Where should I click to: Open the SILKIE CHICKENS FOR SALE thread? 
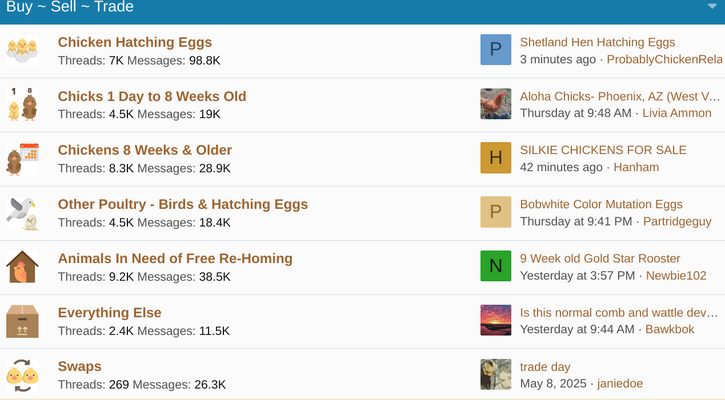(603, 150)
